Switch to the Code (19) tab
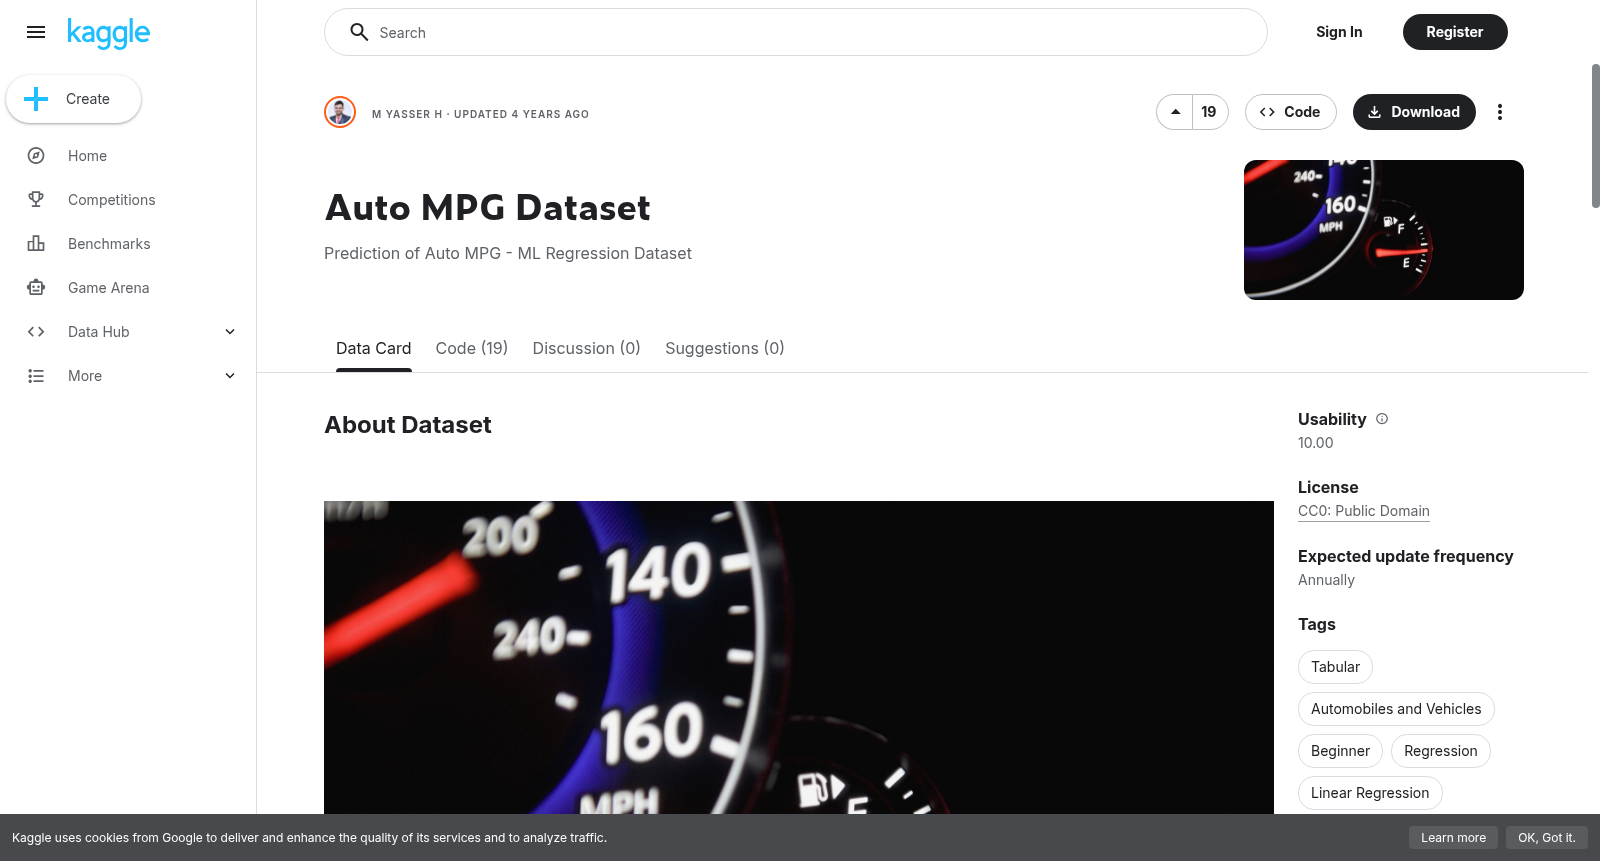Screen dimensions: 1600x861 coord(472,348)
